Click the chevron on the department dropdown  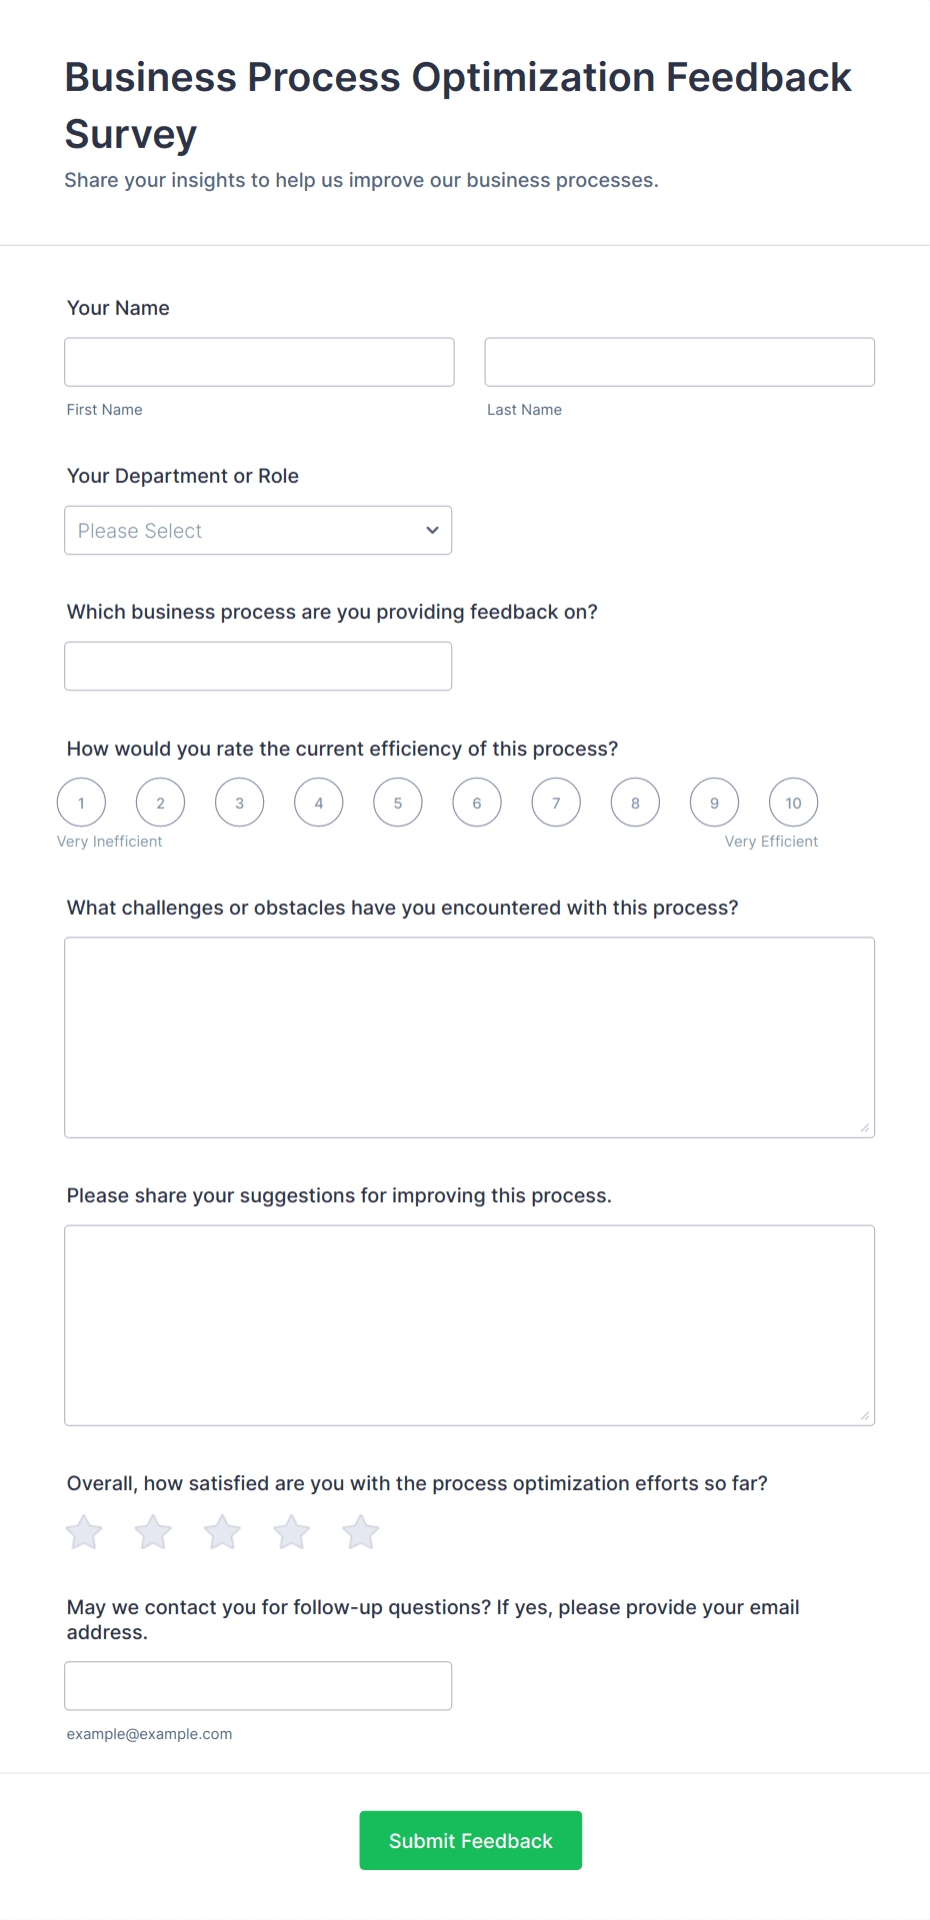(431, 530)
